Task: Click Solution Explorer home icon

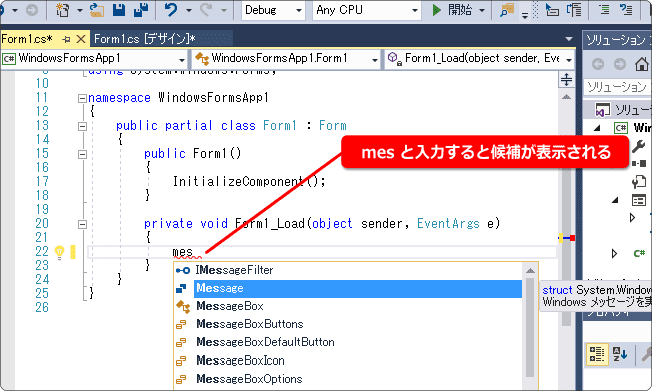Action: click(642, 64)
